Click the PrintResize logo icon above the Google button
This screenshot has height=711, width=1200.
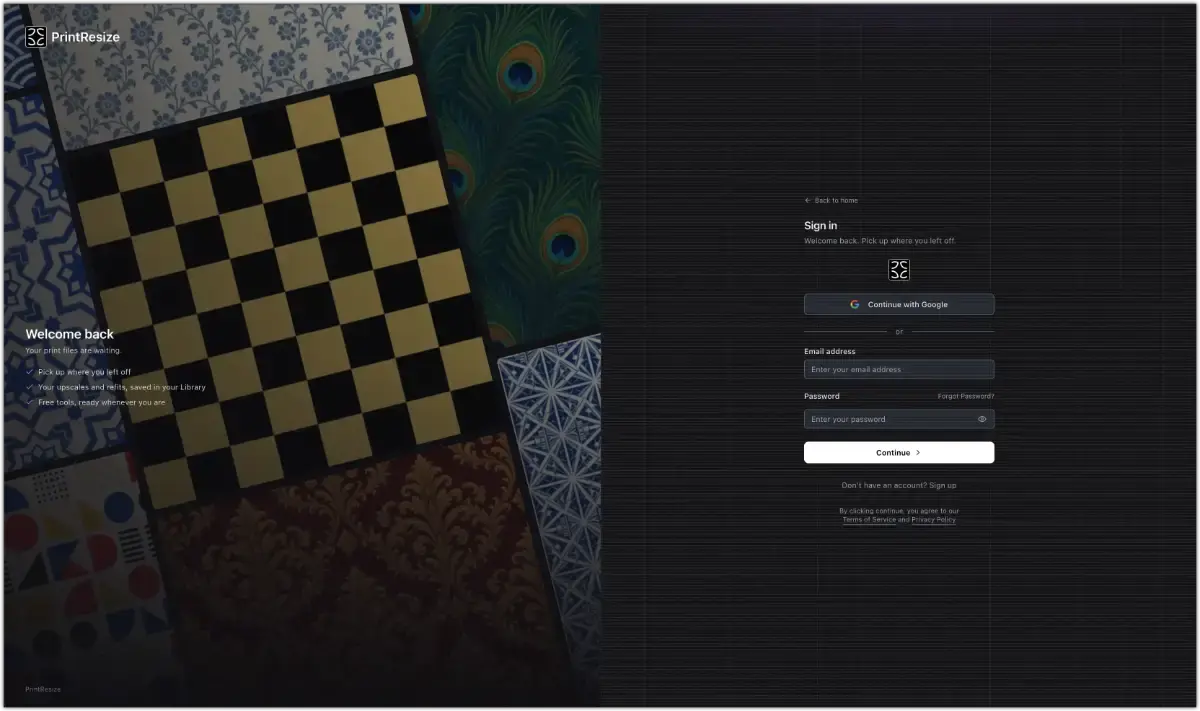pos(899,270)
